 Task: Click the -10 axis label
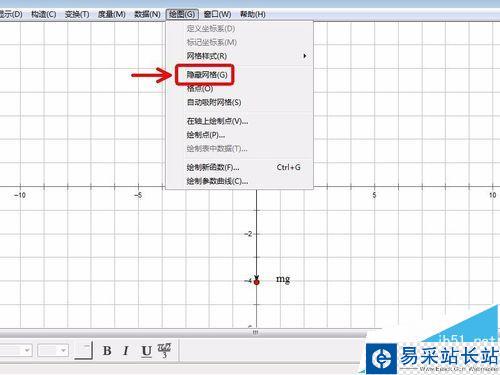click(20, 195)
